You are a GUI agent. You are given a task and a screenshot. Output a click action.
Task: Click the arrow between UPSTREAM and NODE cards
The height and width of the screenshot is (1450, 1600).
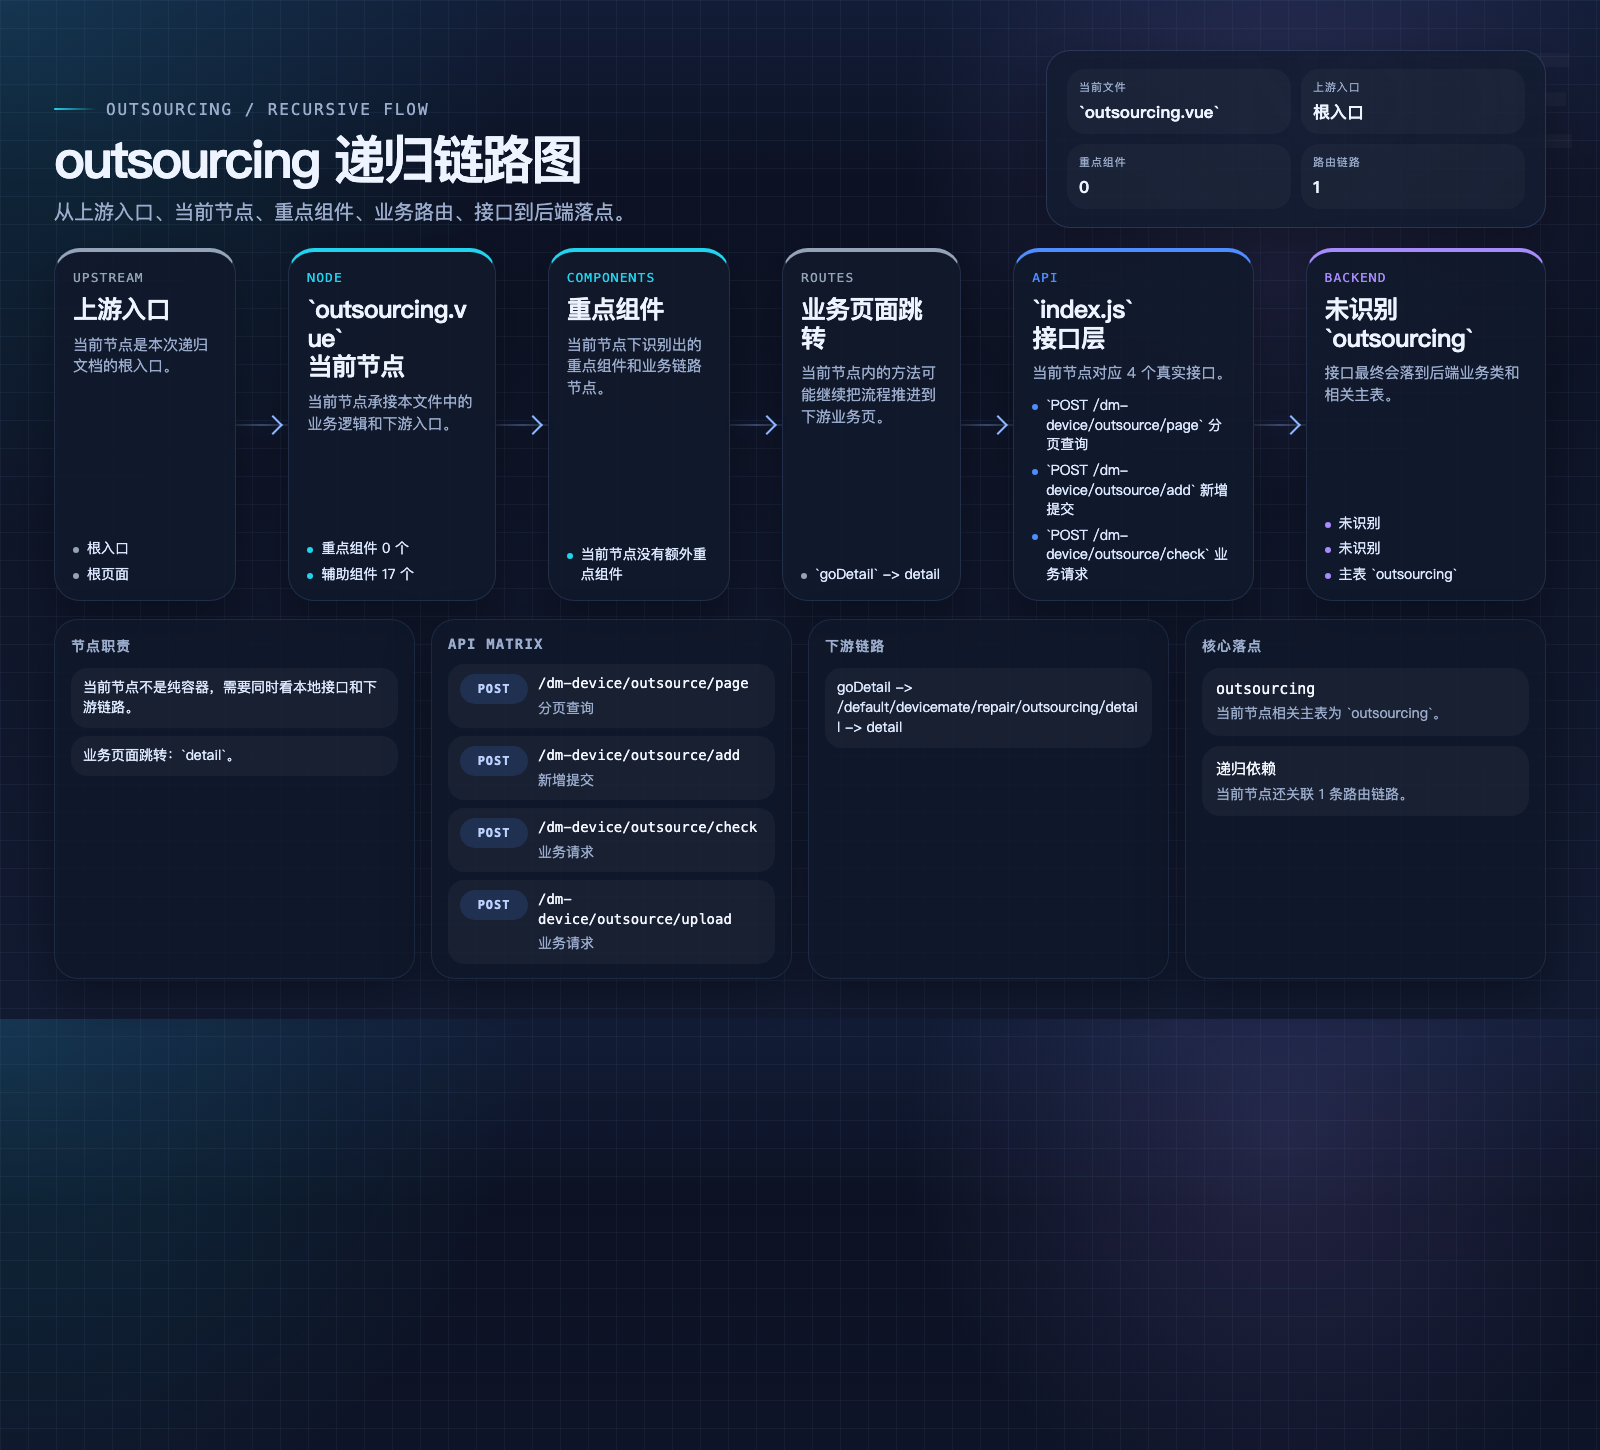(261, 425)
